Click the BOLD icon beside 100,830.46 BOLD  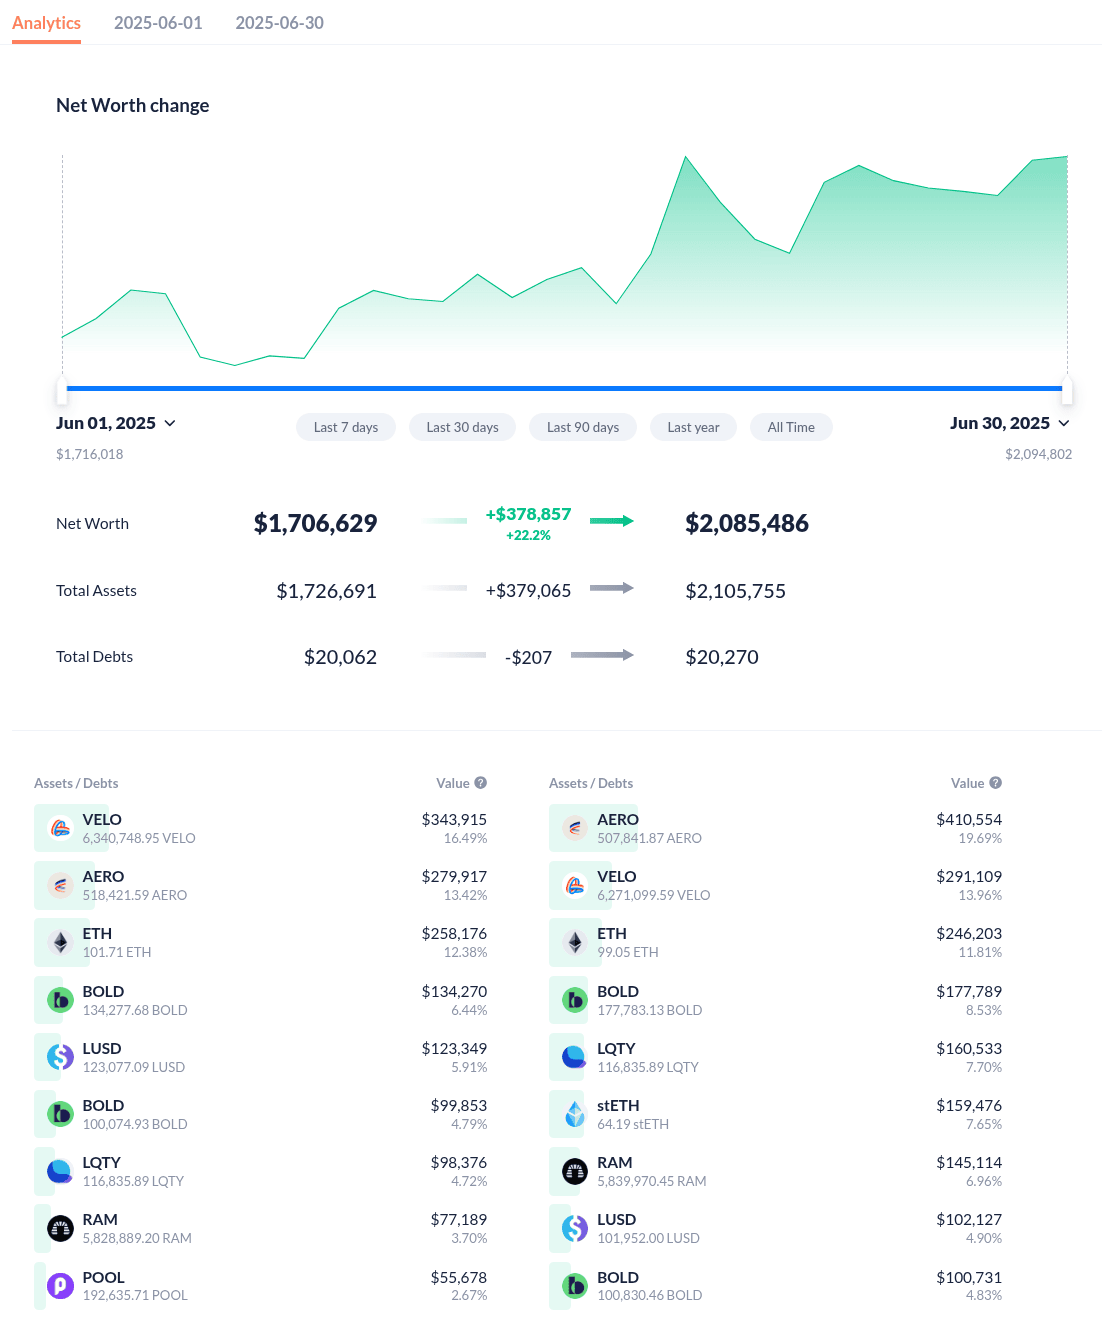(575, 1286)
